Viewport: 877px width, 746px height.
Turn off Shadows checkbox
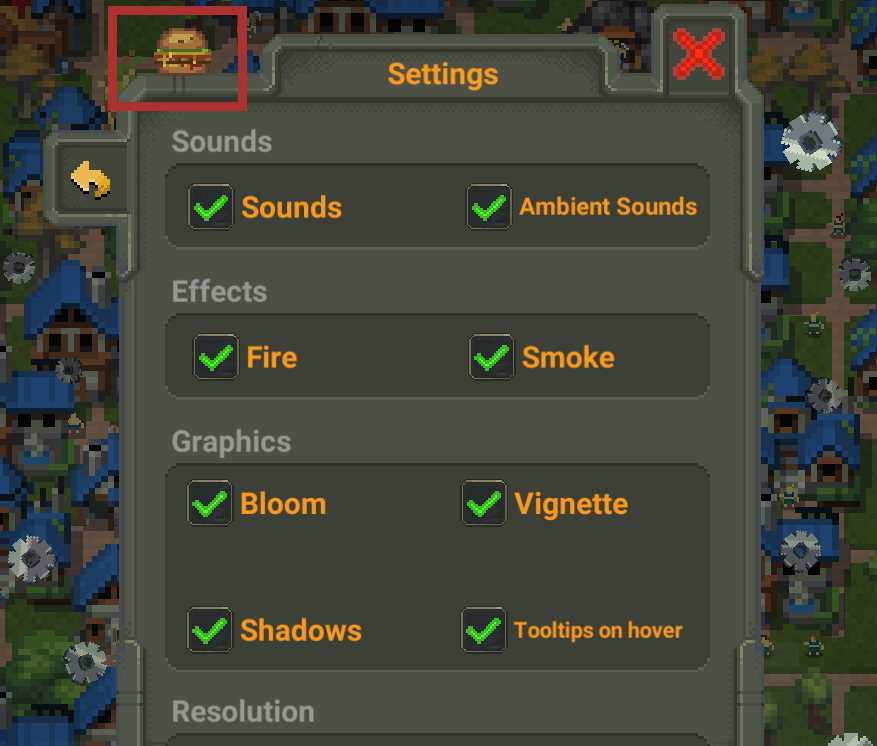click(x=209, y=630)
